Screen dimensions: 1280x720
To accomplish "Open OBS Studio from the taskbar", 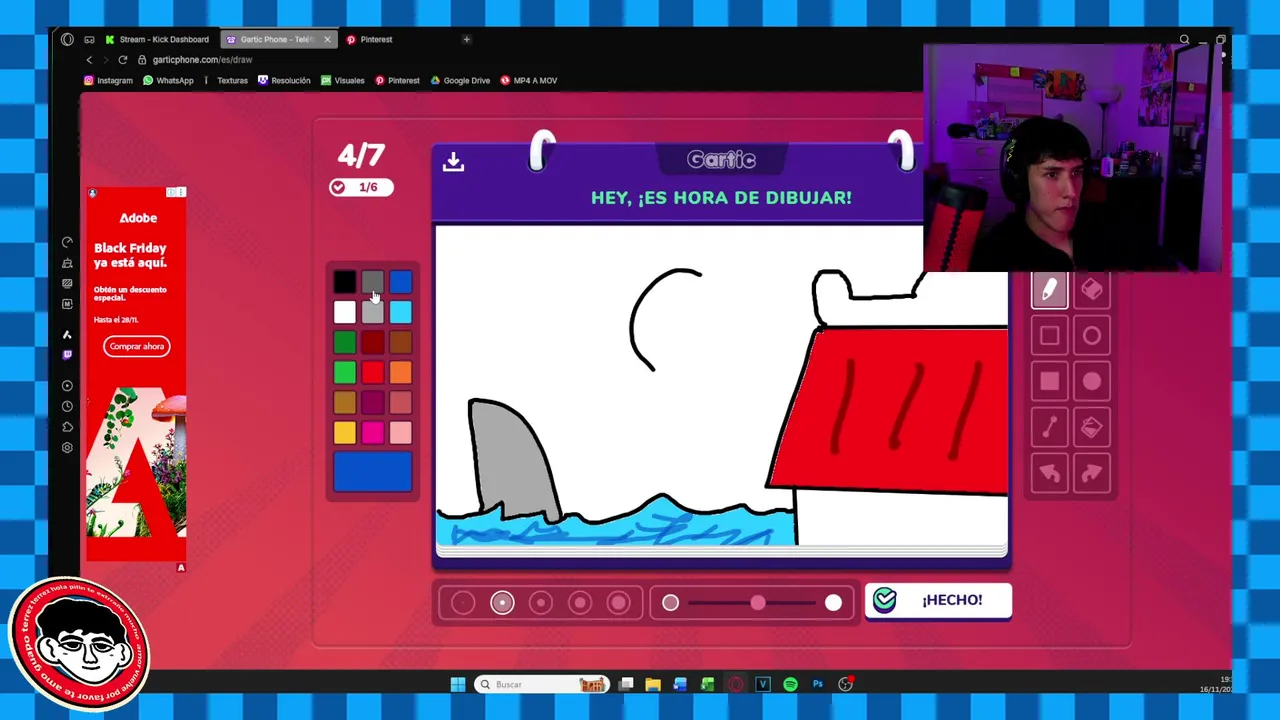I will pyautogui.click(x=845, y=684).
